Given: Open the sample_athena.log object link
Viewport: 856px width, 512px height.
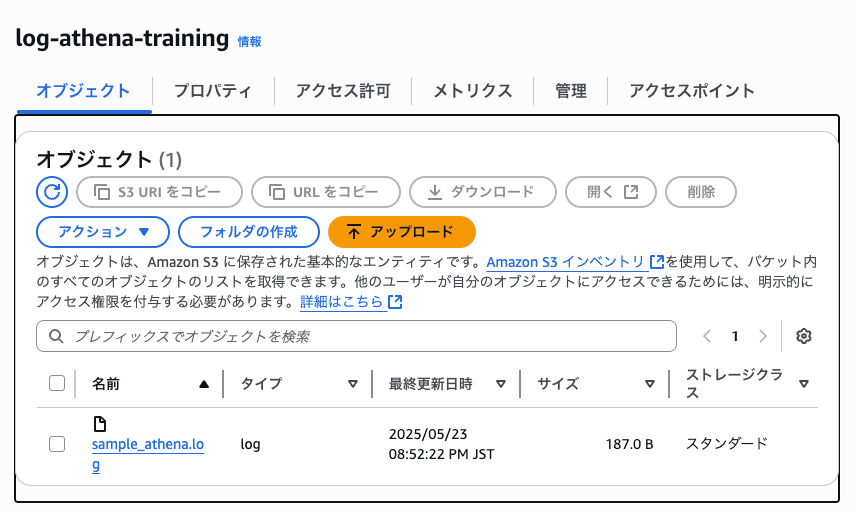Looking at the screenshot, I should (x=147, y=454).
